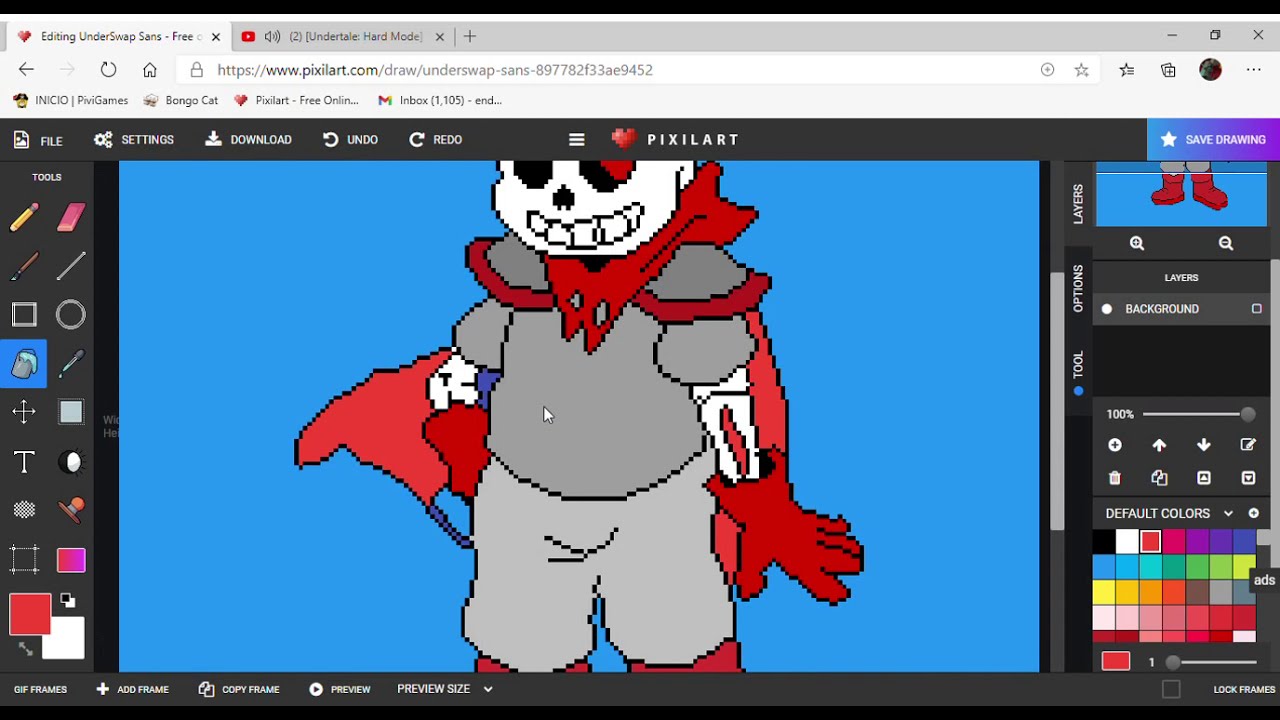Image resolution: width=1280 pixels, height=720 pixels.
Task: Rename the layer with edit icon
Action: (1248, 445)
